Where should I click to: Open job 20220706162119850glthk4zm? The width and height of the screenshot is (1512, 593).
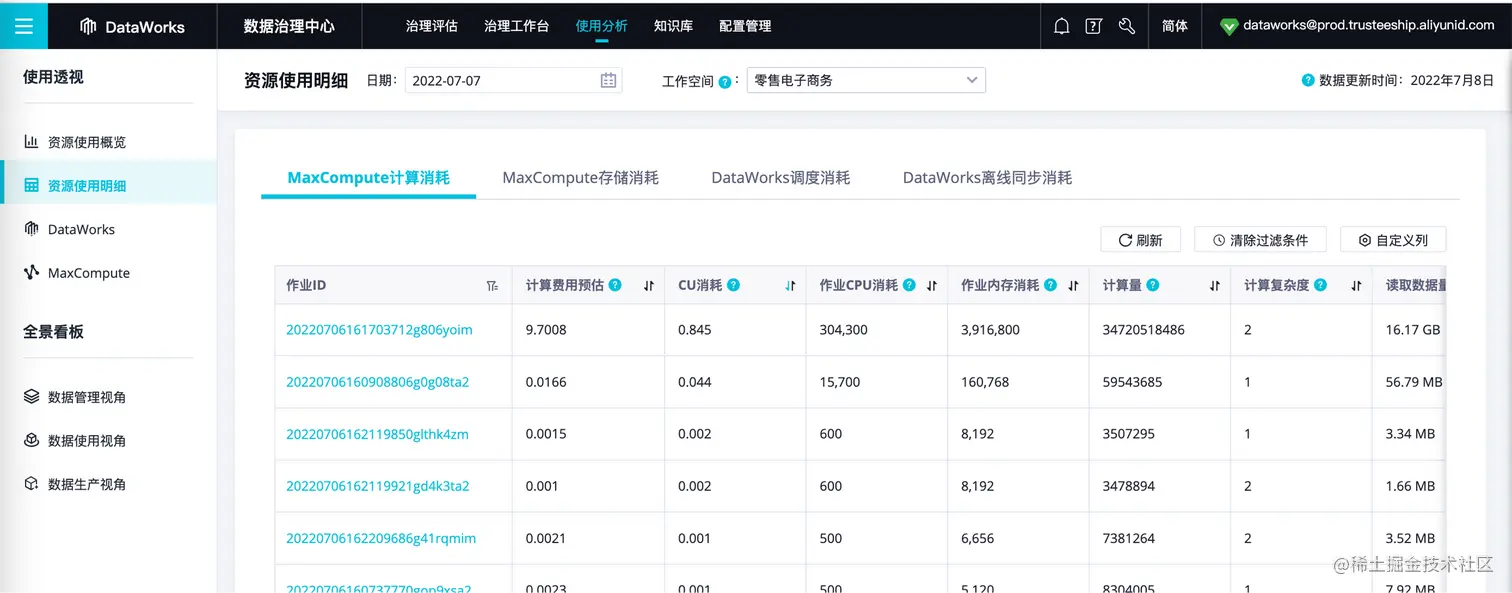click(x=377, y=434)
